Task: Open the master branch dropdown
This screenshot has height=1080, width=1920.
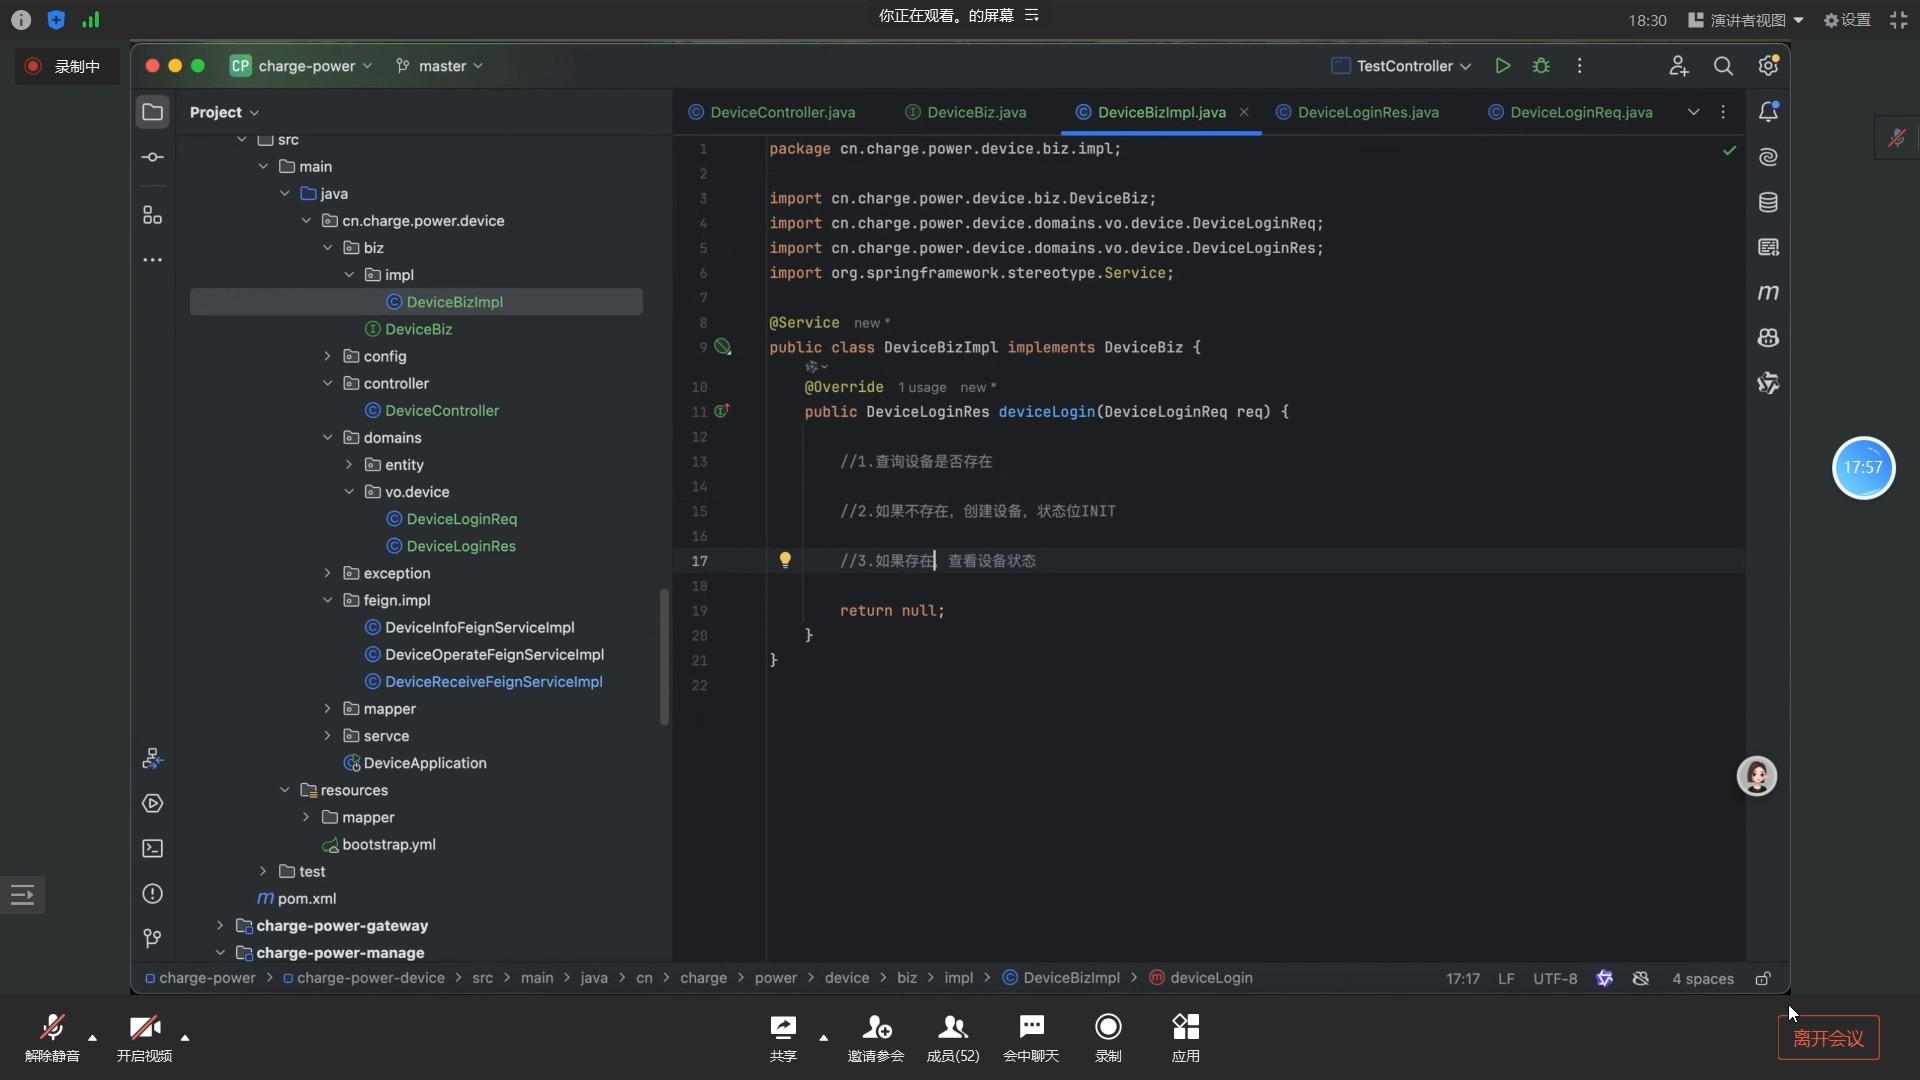Action: pyautogui.click(x=441, y=66)
